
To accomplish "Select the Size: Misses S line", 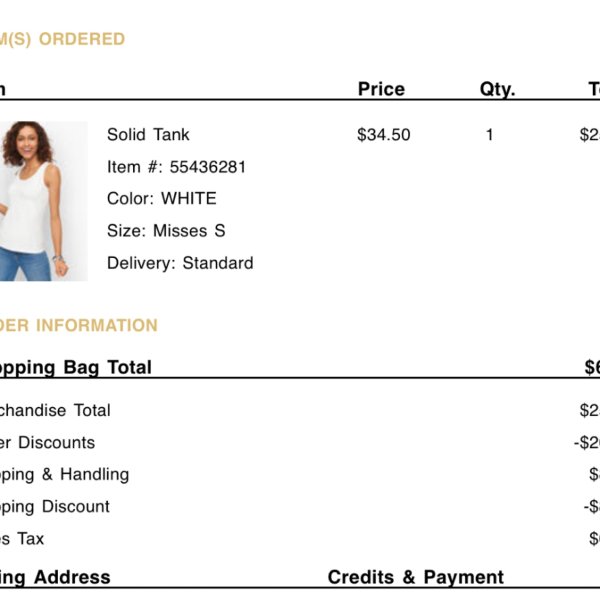I will click(166, 231).
